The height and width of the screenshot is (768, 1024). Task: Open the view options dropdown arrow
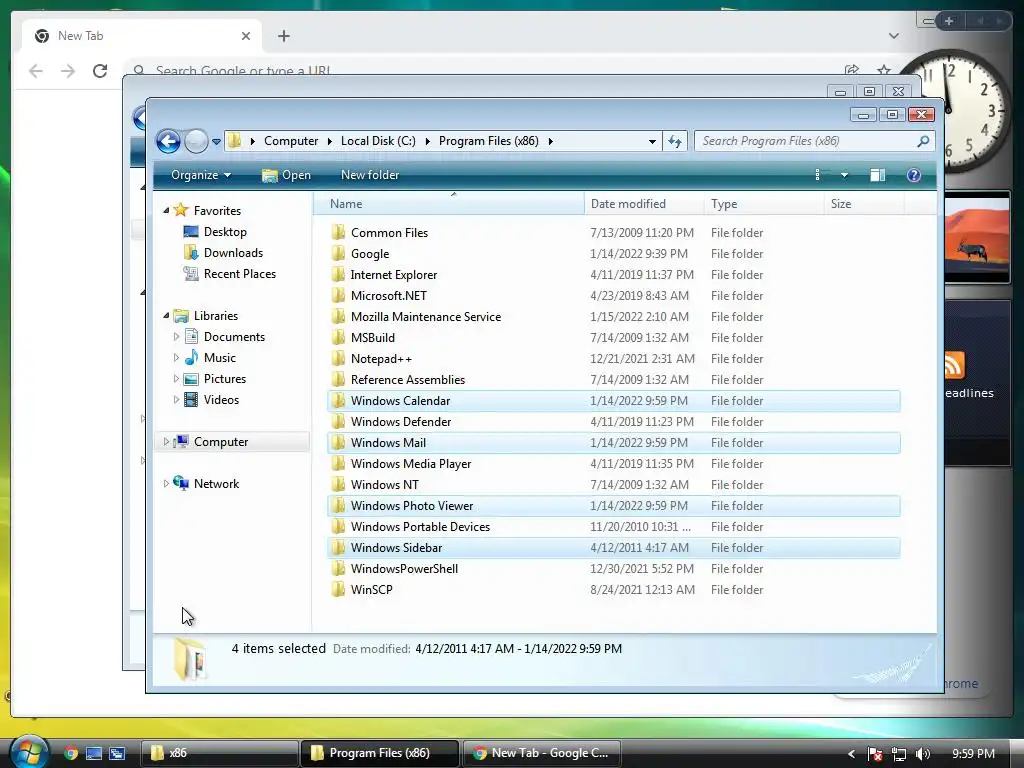pos(844,175)
